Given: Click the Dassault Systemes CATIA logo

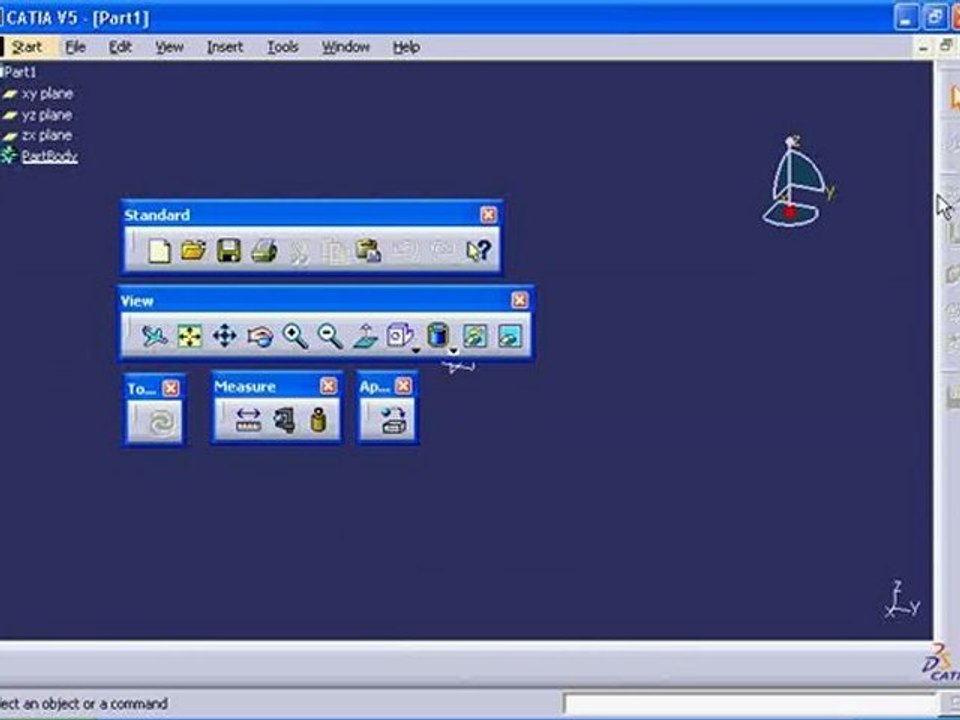Looking at the screenshot, I should coord(940,663).
